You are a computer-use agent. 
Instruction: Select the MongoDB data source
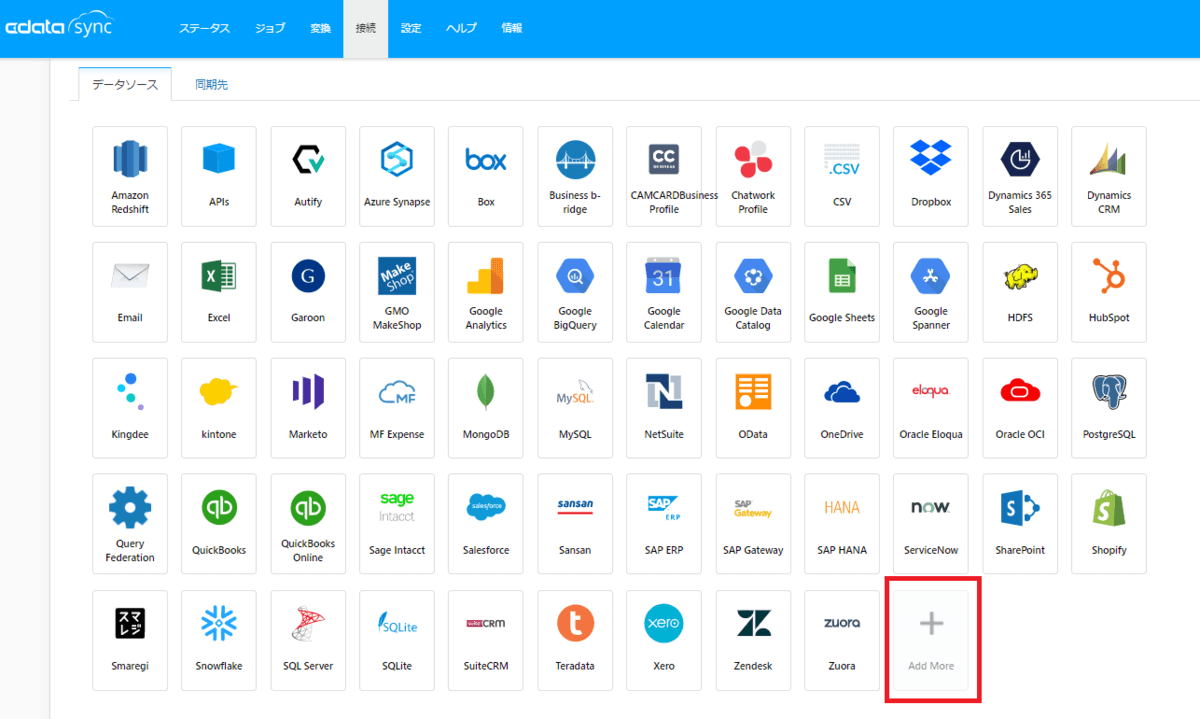coord(486,408)
